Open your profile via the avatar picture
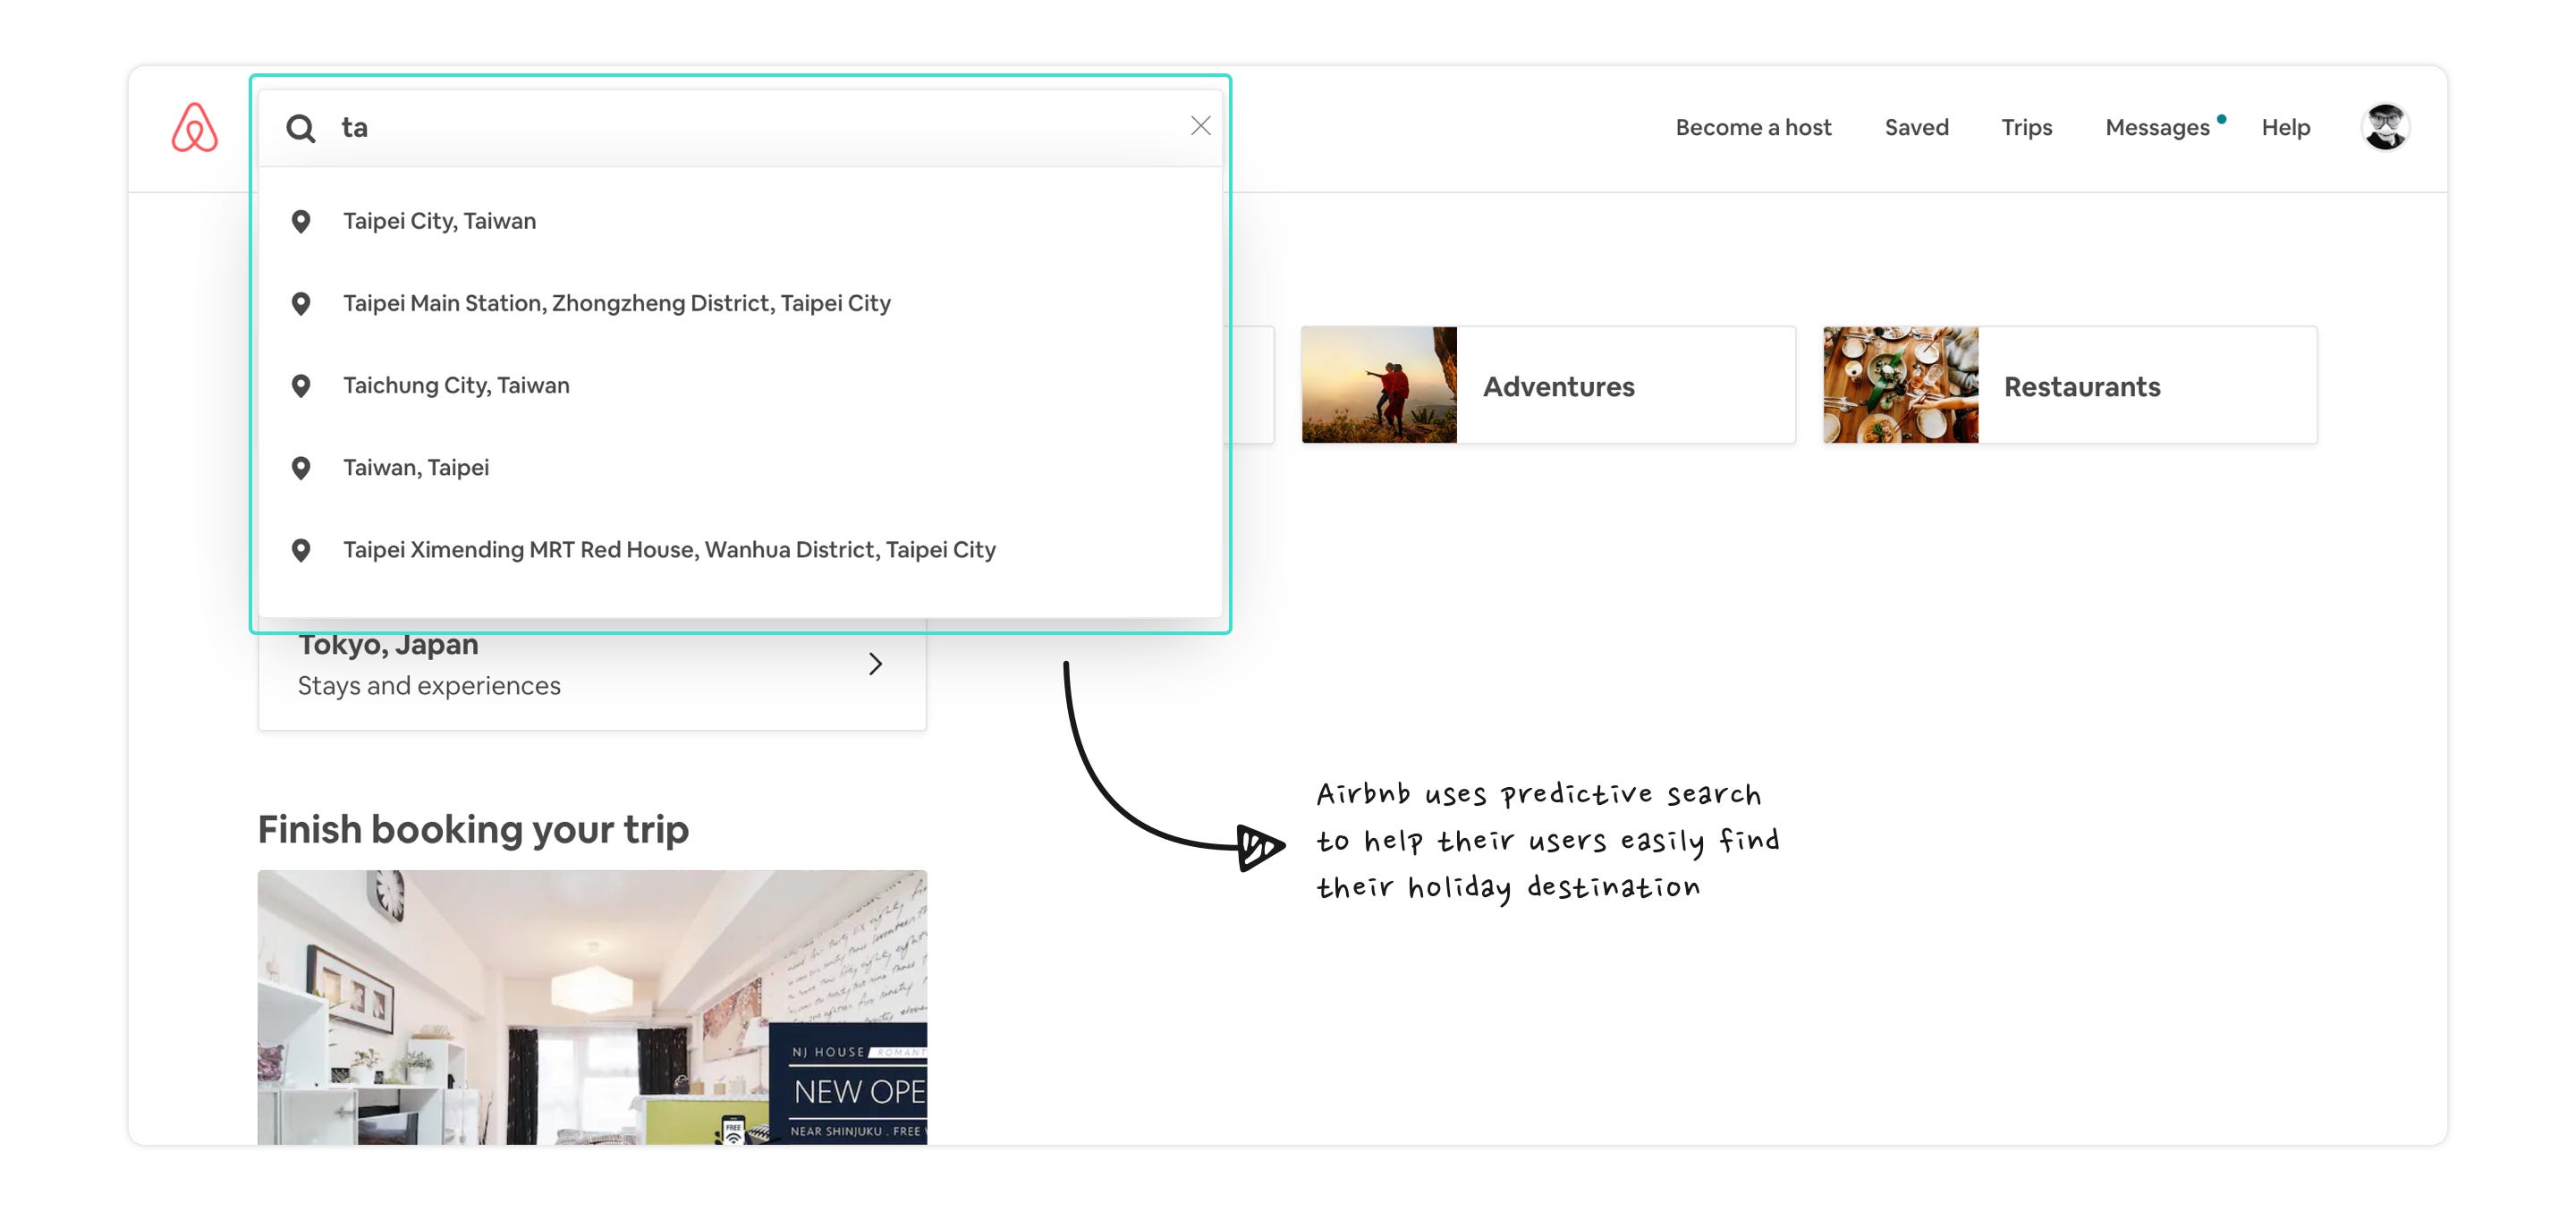 2386,127
